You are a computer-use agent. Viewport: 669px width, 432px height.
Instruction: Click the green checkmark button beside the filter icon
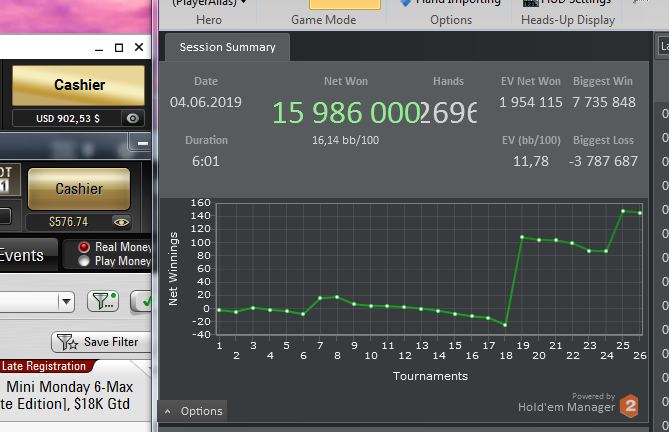(143, 302)
